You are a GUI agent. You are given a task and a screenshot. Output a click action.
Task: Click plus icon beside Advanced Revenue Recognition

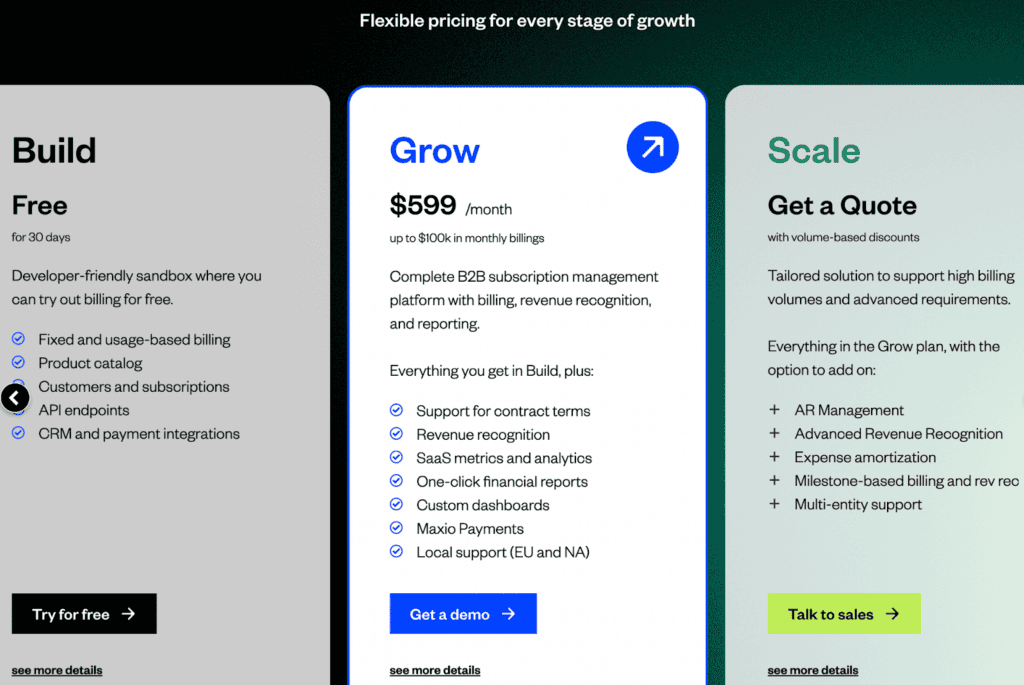[x=775, y=433]
